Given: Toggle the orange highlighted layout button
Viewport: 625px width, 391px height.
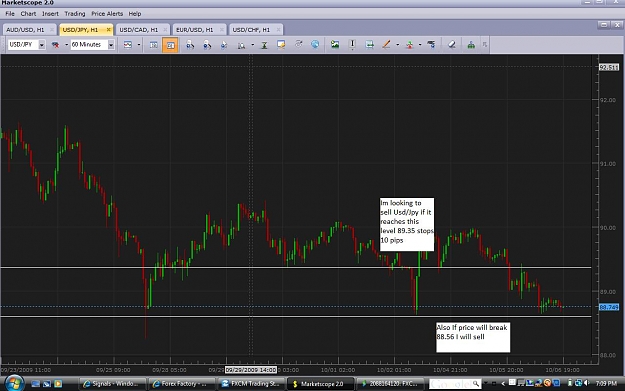Looking at the screenshot, I should [170, 45].
